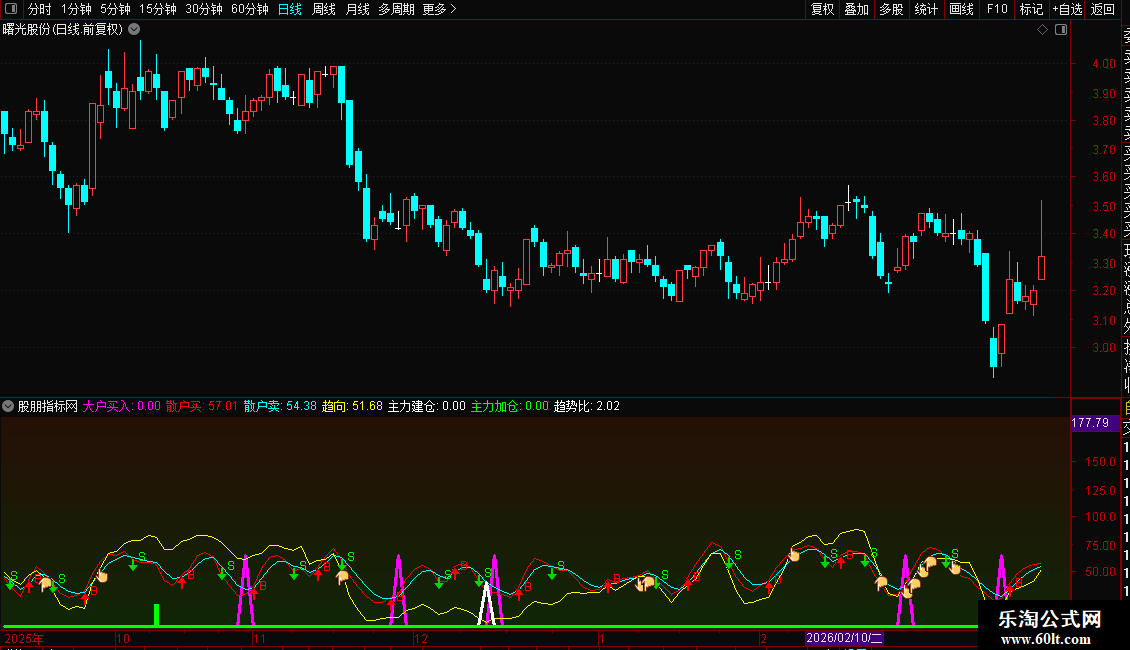The height and width of the screenshot is (650, 1130).
Task: Open dropdown next to 曙光股份 title
Action: (134, 30)
